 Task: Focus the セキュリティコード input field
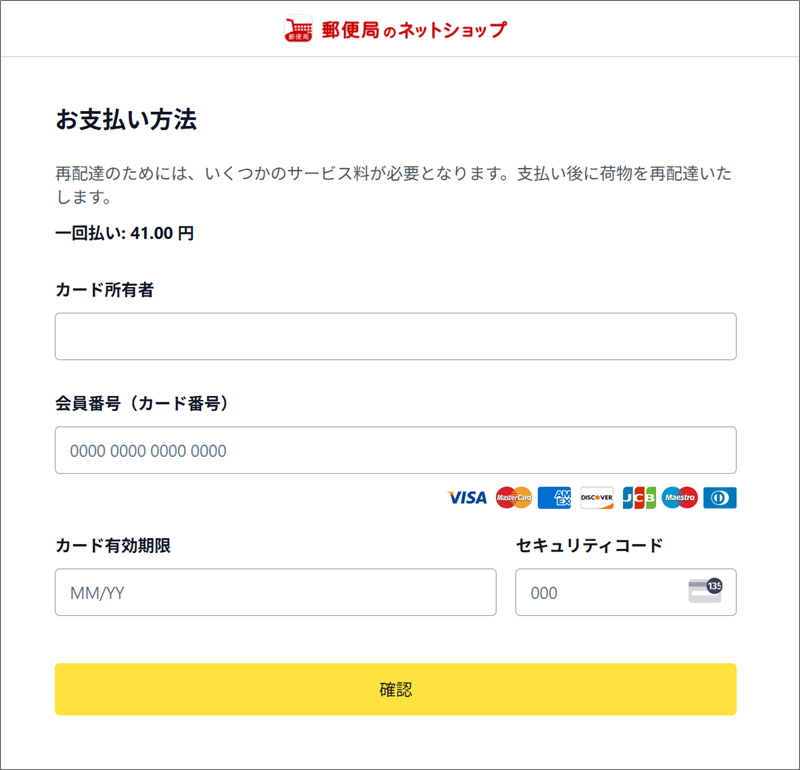pyautogui.click(x=626, y=592)
